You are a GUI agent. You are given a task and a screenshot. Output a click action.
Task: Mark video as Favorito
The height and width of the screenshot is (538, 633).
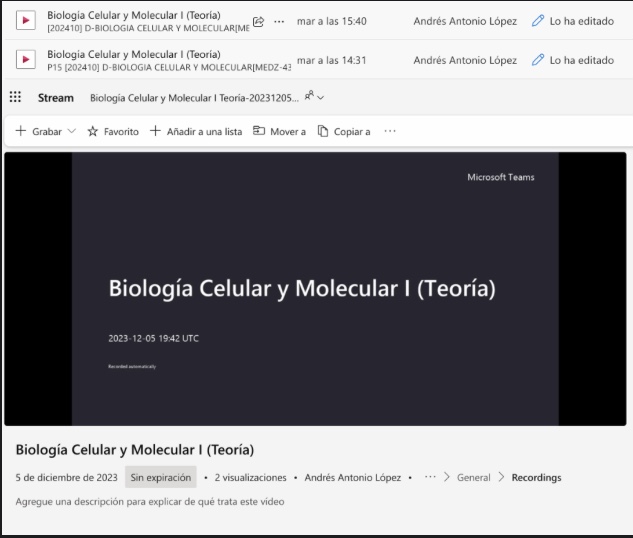click(x=113, y=132)
